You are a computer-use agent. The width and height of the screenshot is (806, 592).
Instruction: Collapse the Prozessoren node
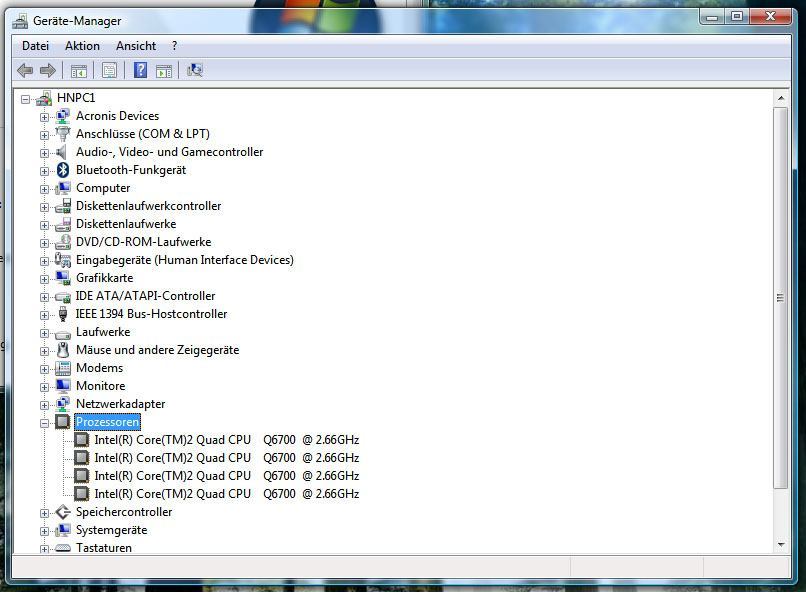44,423
